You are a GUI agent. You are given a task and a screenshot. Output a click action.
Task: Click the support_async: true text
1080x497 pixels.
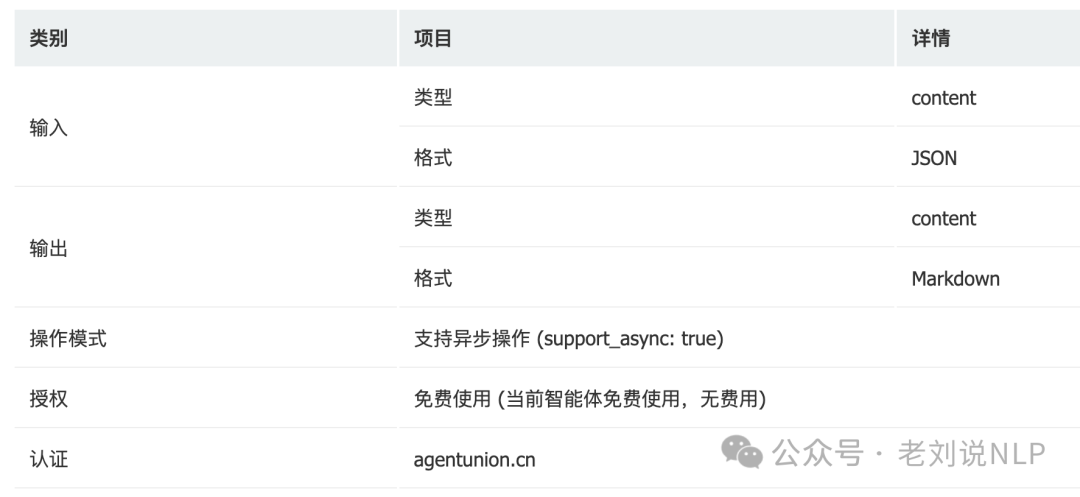coord(630,339)
